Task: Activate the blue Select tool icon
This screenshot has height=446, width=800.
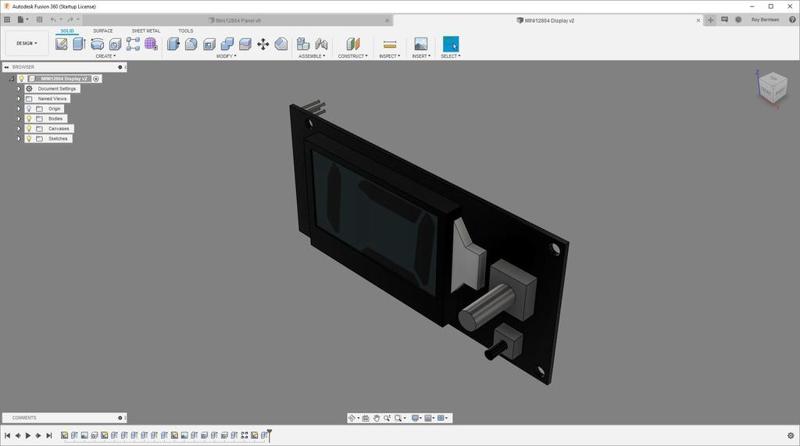Action: pyautogui.click(x=451, y=44)
